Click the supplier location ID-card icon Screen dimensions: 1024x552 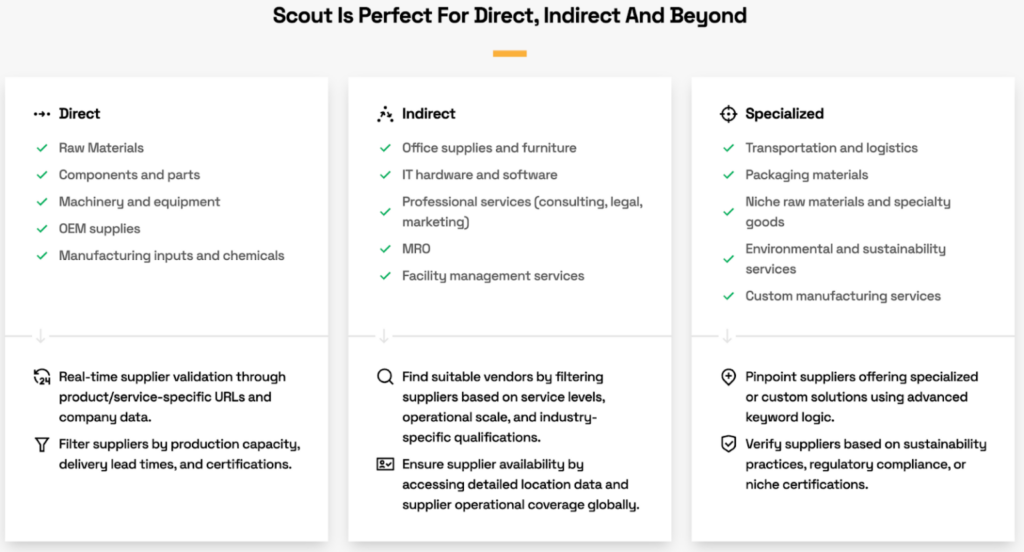coord(385,464)
